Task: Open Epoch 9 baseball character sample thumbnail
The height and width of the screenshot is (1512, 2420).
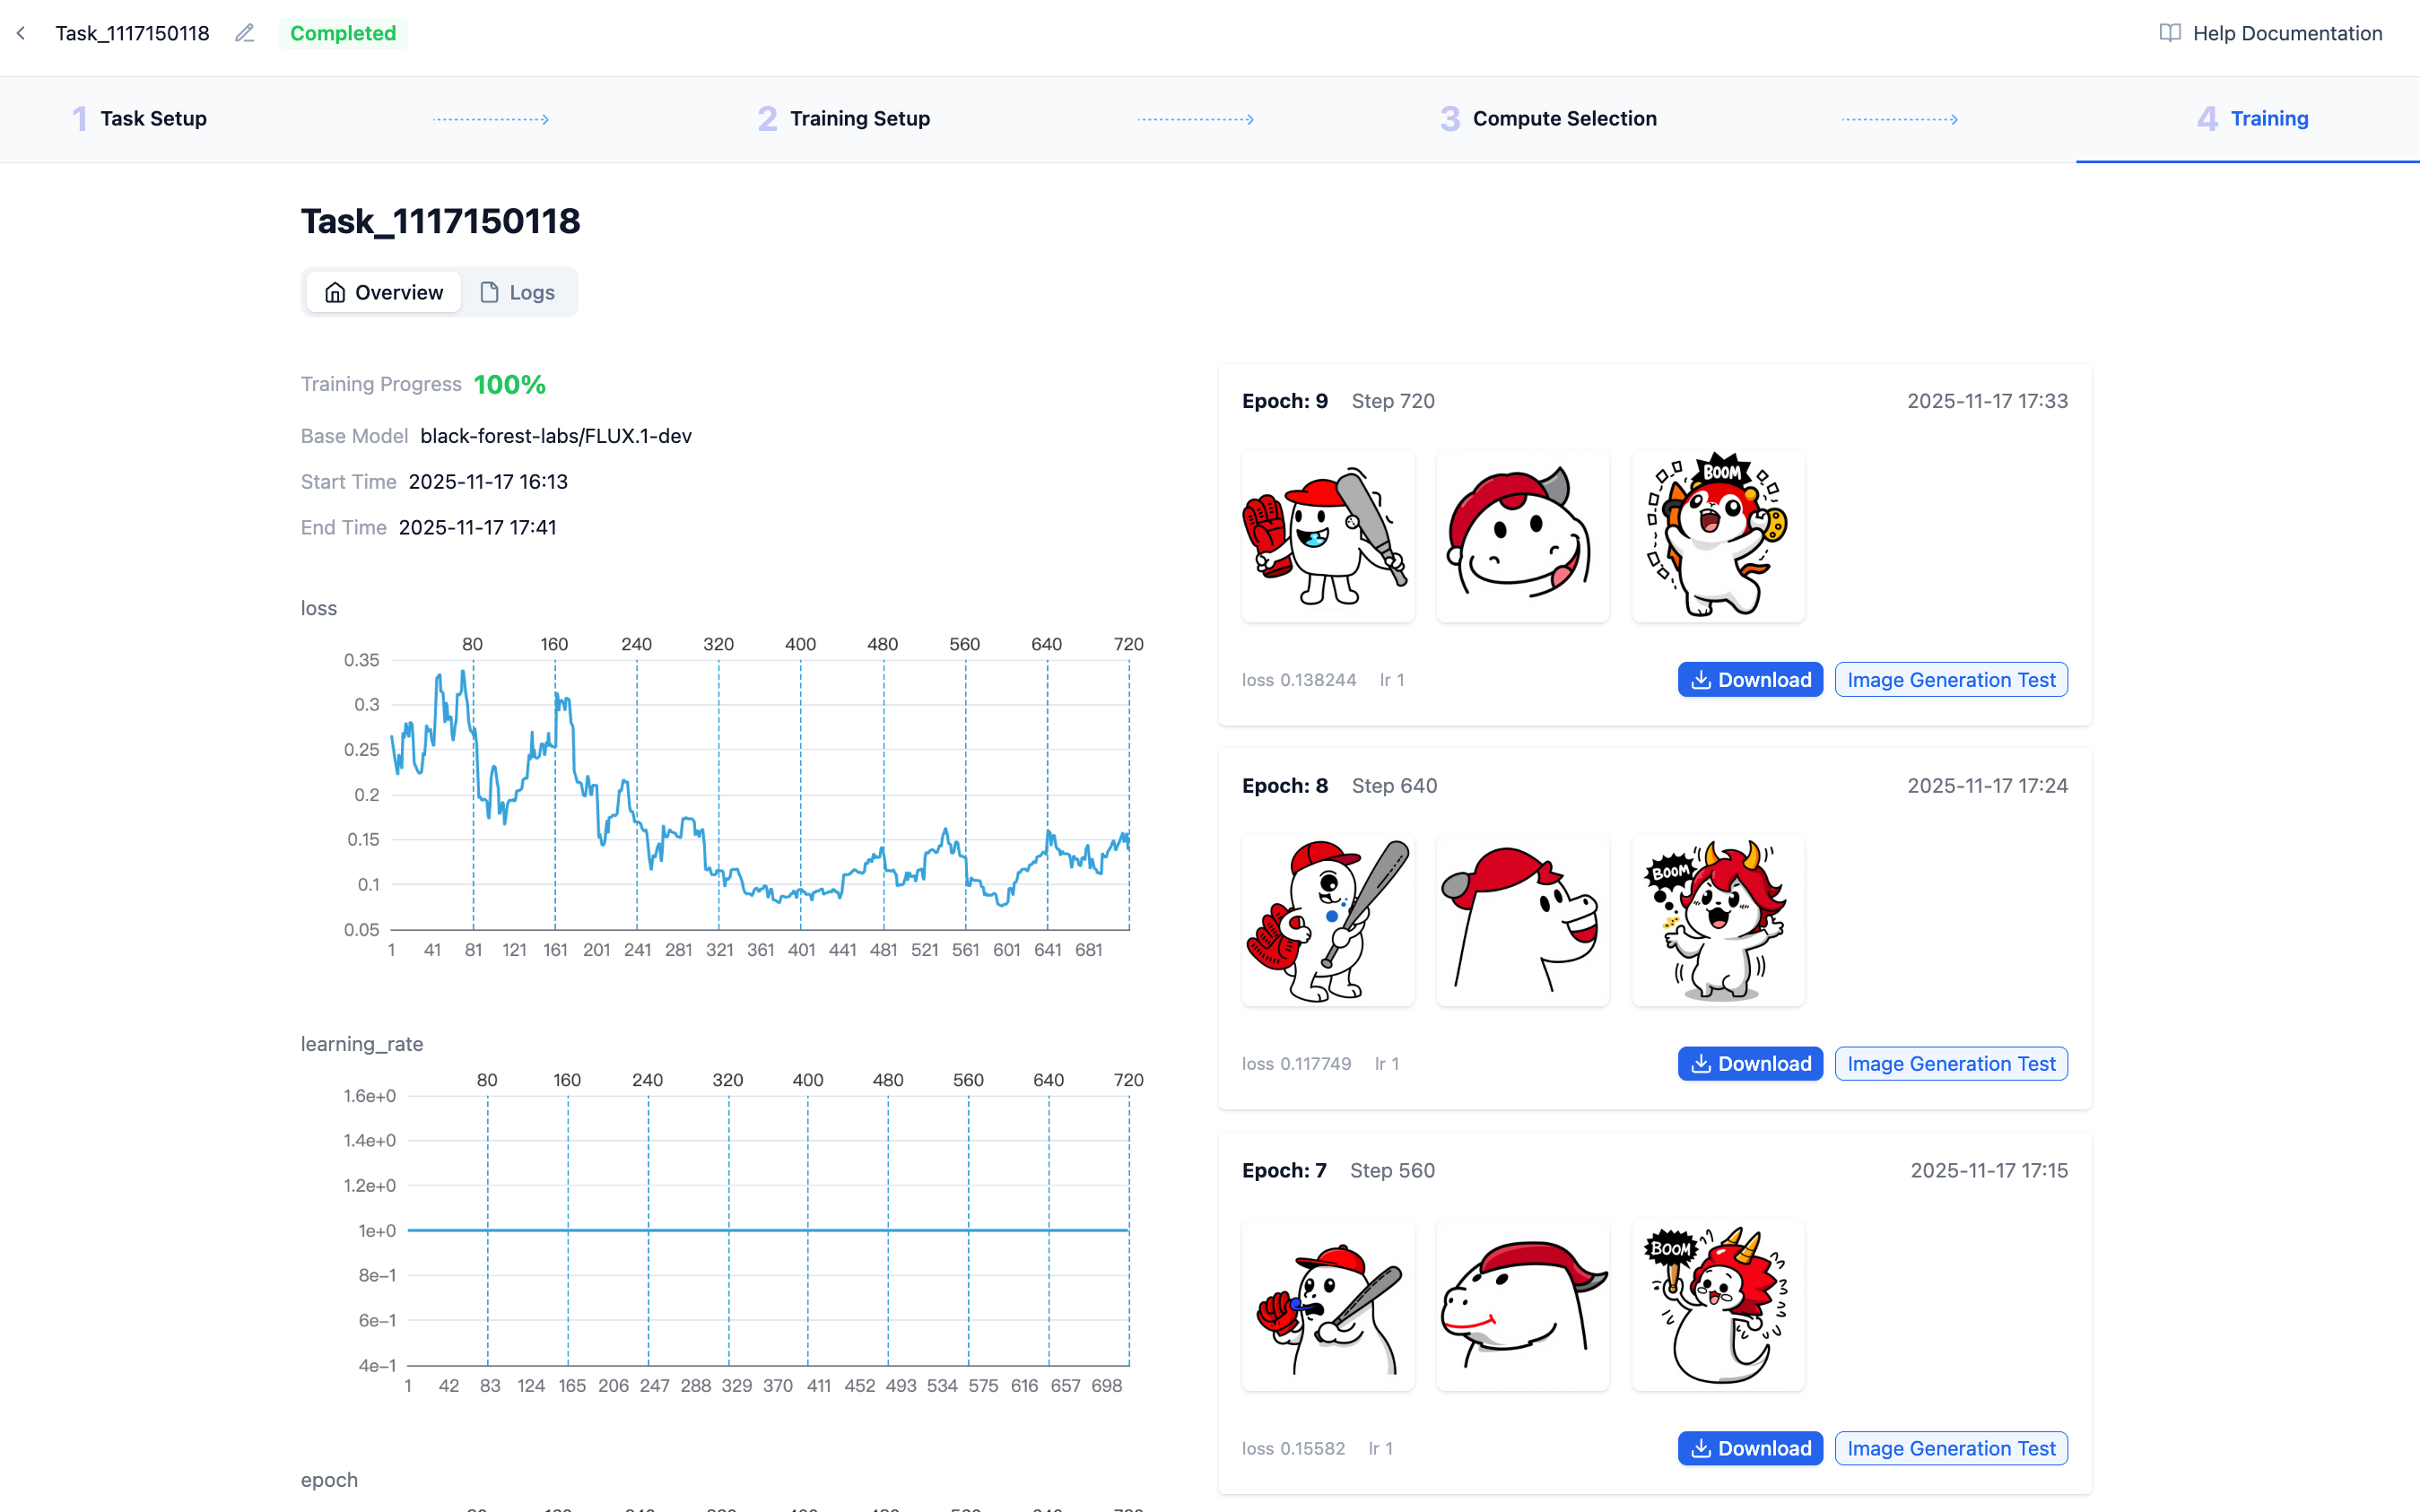Action: 1327,536
